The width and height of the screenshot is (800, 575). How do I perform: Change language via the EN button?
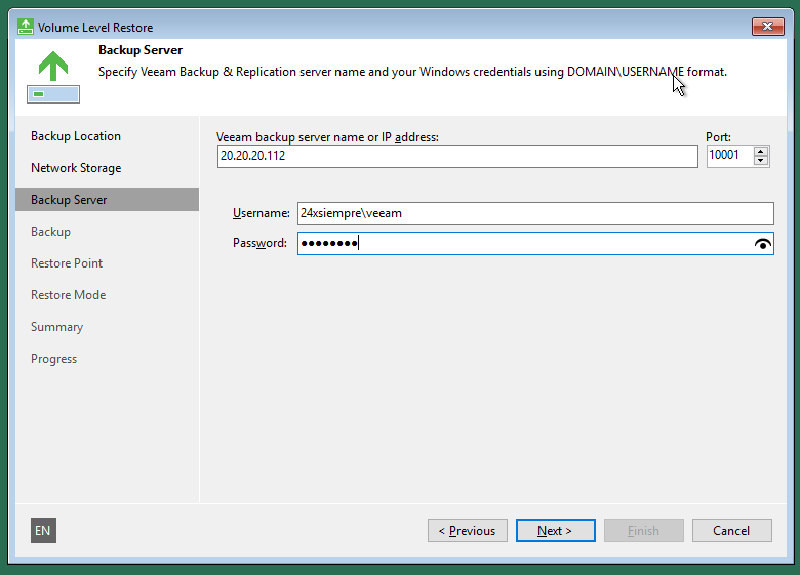[x=43, y=531]
